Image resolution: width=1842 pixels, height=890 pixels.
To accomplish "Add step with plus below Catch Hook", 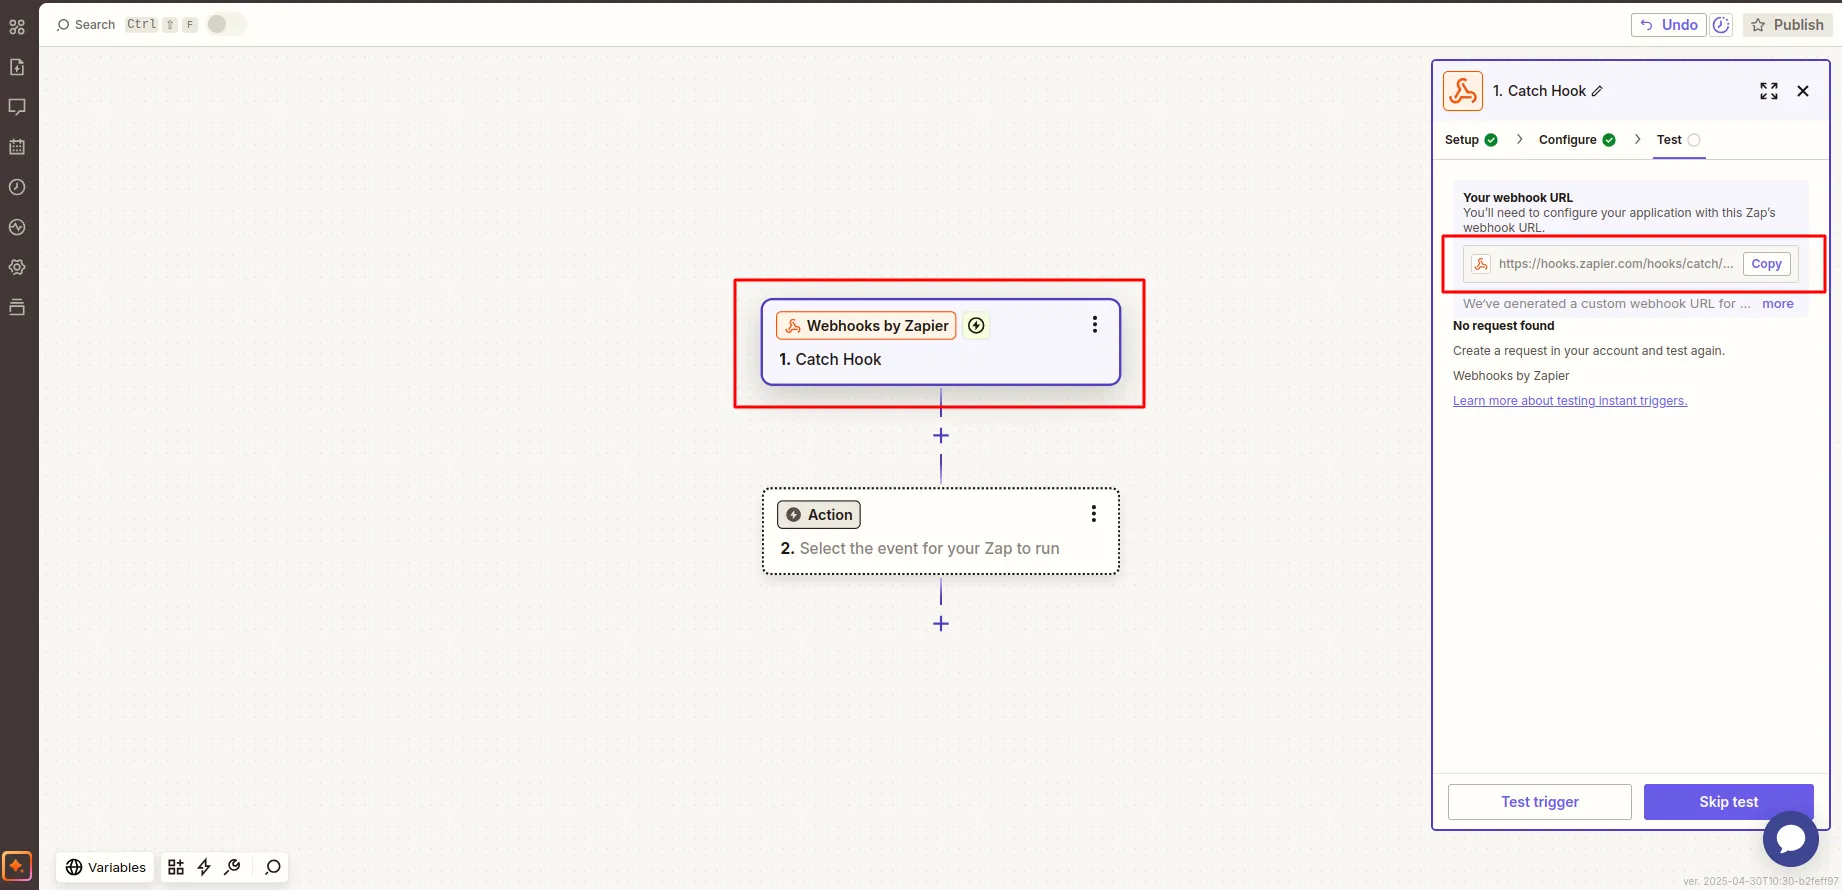I will pos(941,436).
